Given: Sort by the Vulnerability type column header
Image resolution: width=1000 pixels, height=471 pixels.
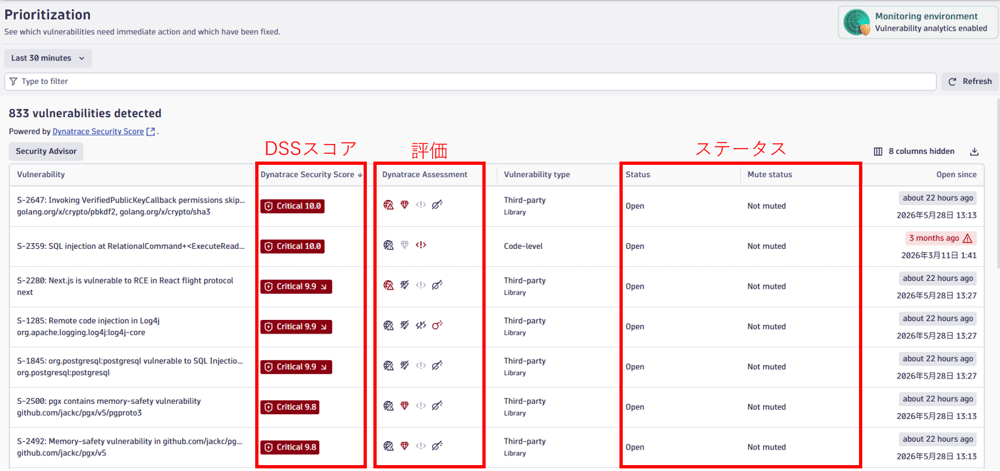Looking at the screenshot, I should (x=537, y=175).
